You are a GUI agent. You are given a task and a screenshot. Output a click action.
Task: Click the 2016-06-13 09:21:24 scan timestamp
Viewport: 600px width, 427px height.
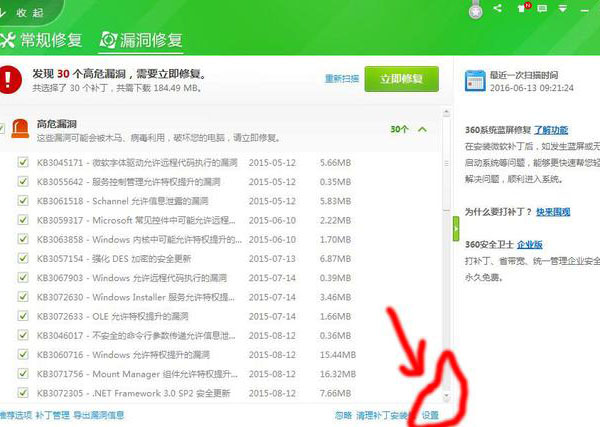532,88
